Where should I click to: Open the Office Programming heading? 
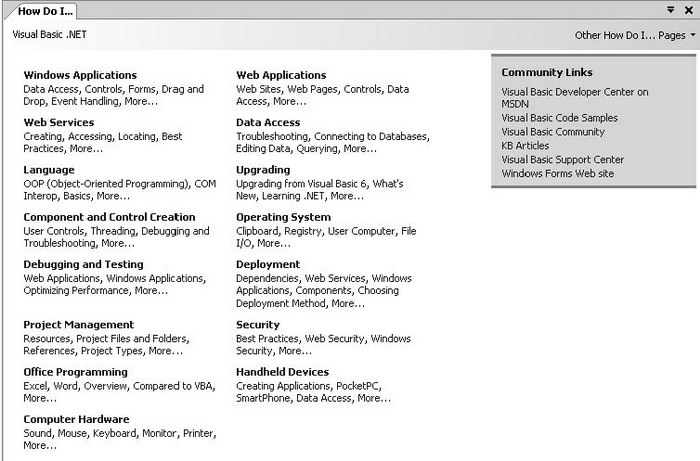[x=75, y=372]
